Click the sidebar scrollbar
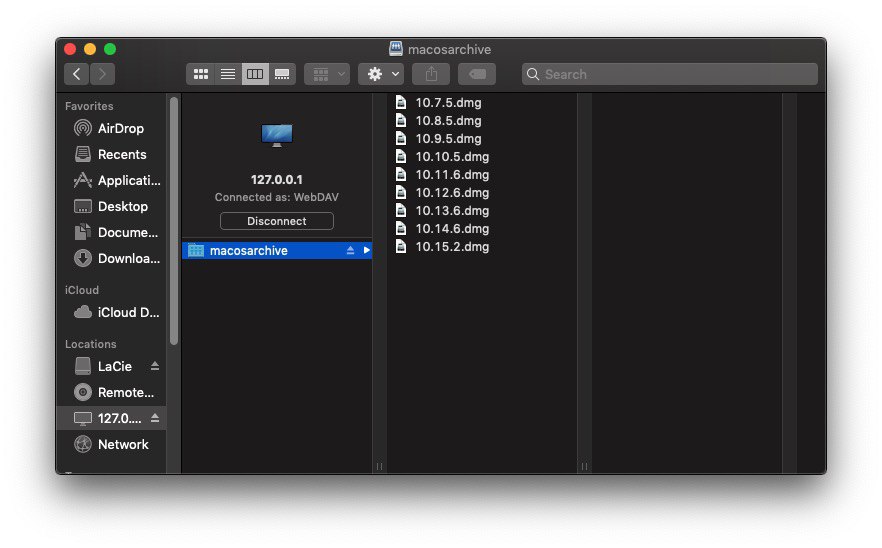Image resolution: width=882 pixels, height=548 pixels. [174, 221]
